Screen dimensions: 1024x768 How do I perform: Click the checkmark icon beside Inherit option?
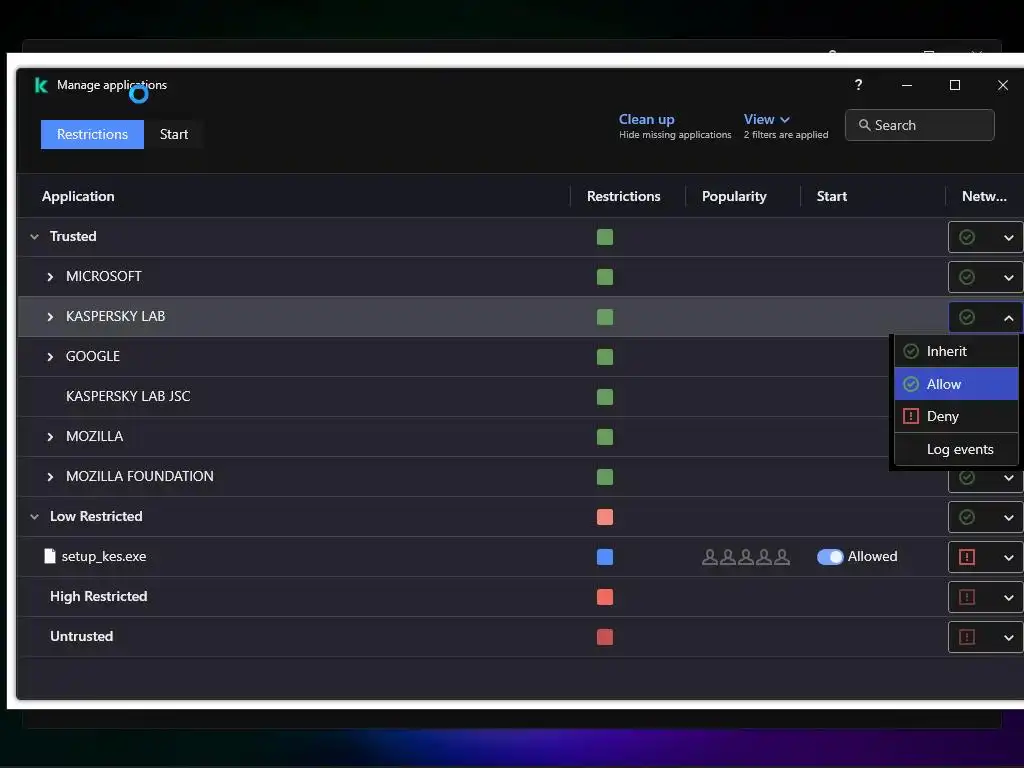[911, 351]
